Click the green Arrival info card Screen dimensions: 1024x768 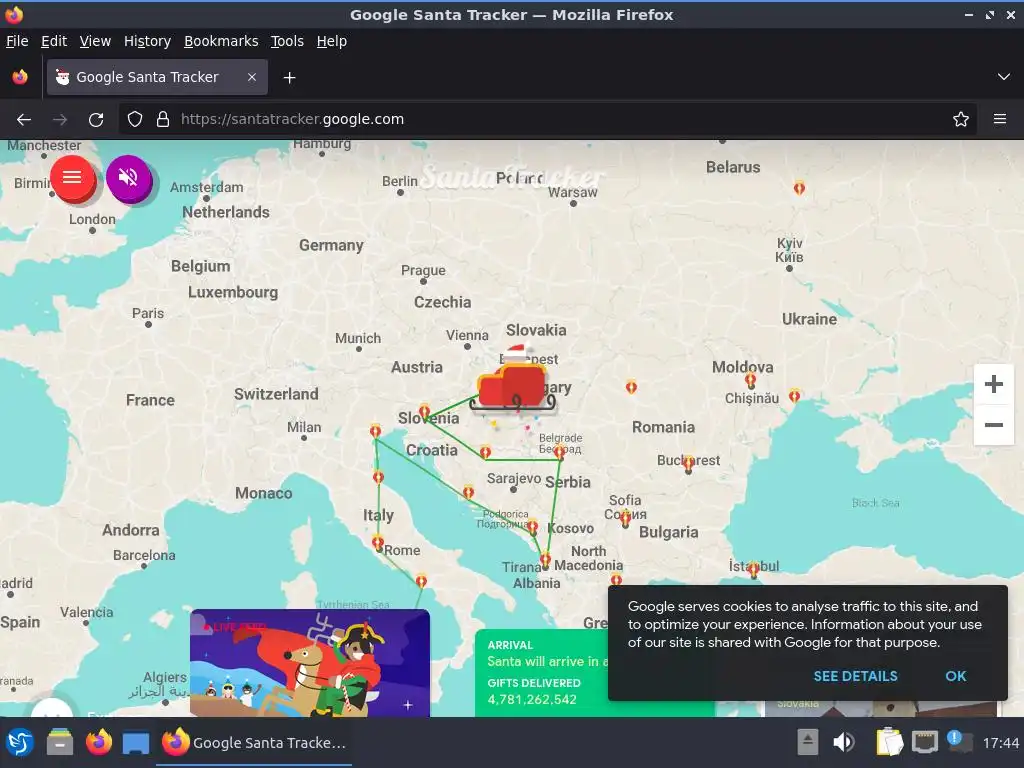click(x=542, y=673)
